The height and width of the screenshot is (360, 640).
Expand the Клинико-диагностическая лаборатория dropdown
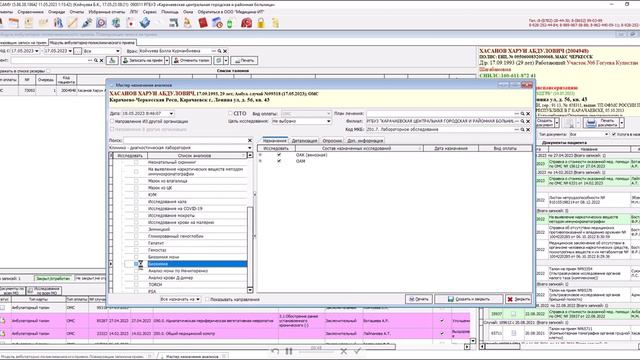click(x=250, y=148)
